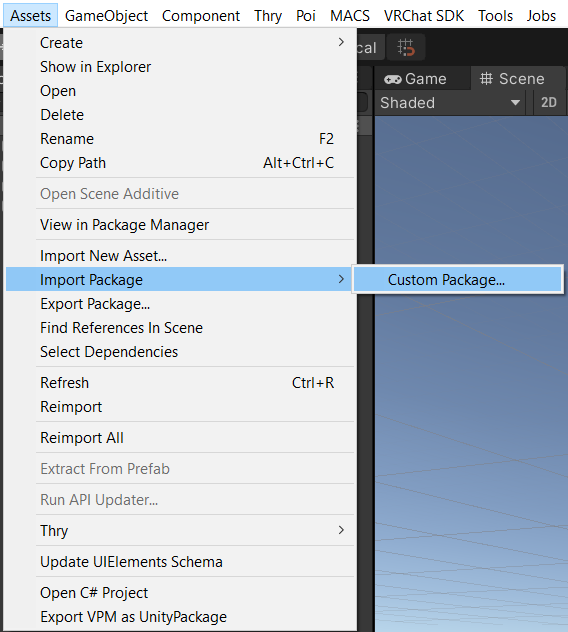Click the Thry submenu arrow

pos(341,530)
